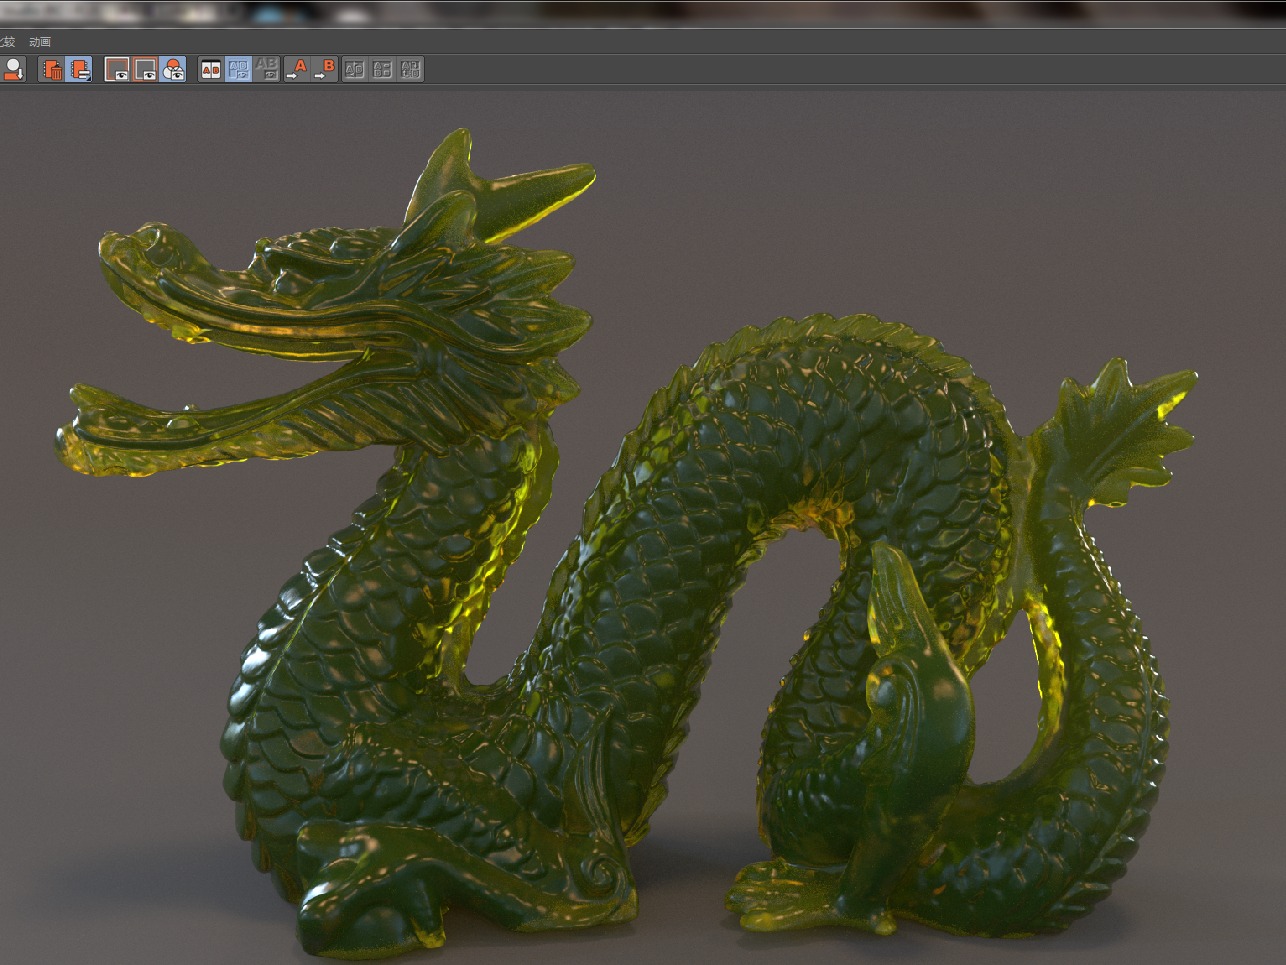The image size is (1286, 965).
Task: Click the delete image trash icon
Action: [x=50, y=69]
